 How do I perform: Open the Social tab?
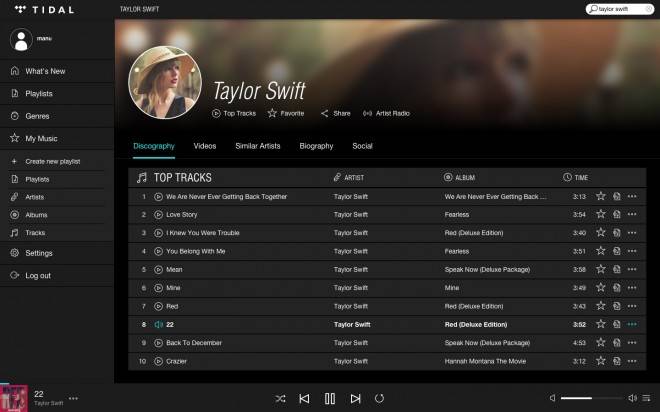[x=362, y=146]
